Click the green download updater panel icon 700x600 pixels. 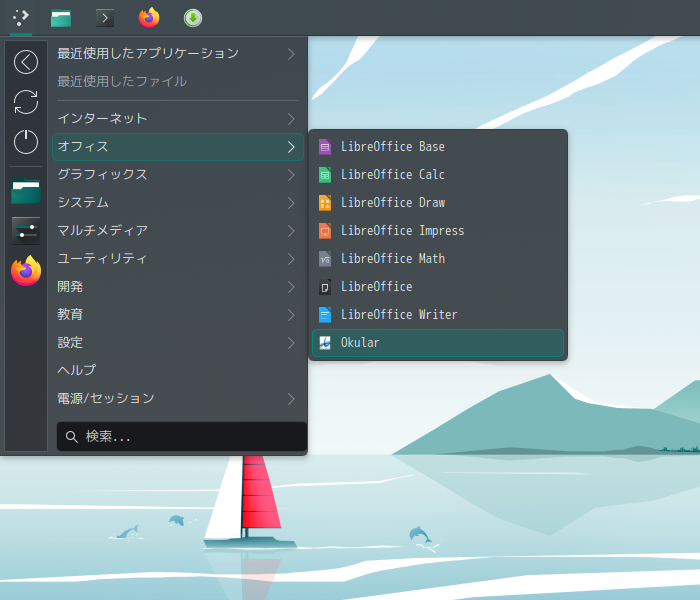point(193,18)
